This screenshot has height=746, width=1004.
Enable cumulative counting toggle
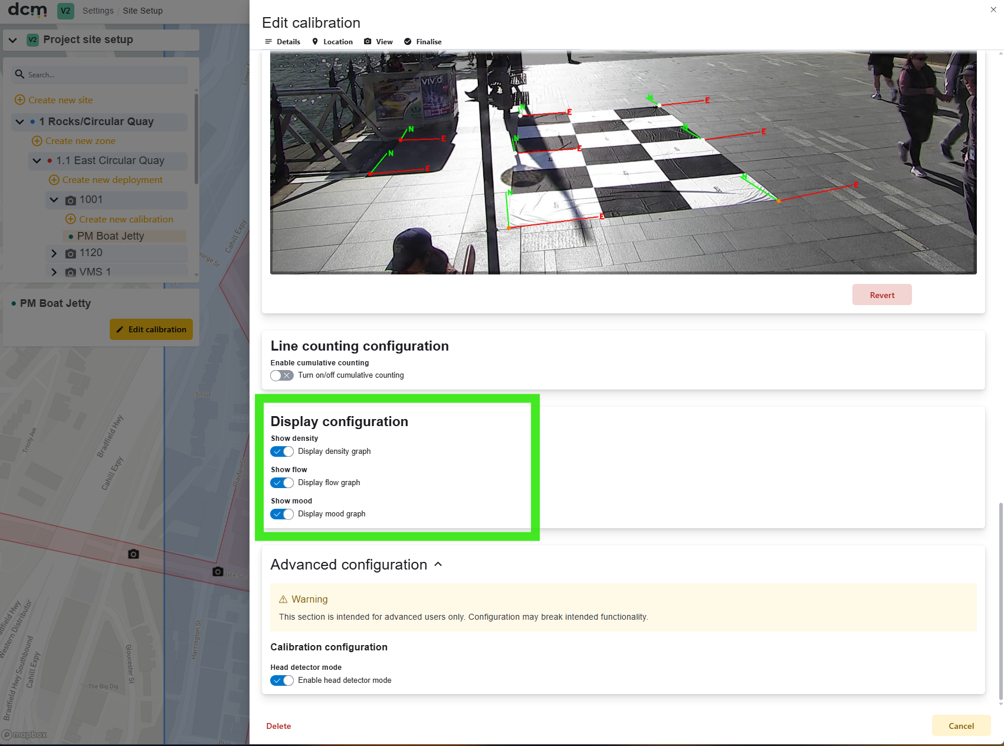coord(282,375)
